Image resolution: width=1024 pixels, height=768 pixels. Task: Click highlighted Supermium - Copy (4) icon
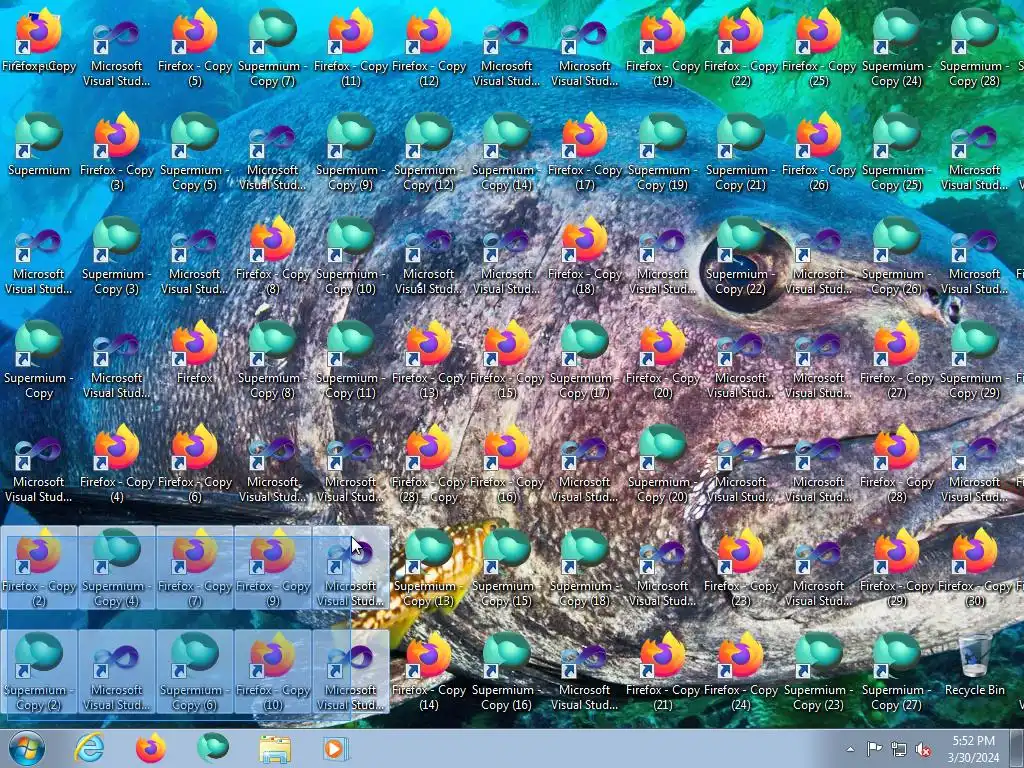point(117,568)
